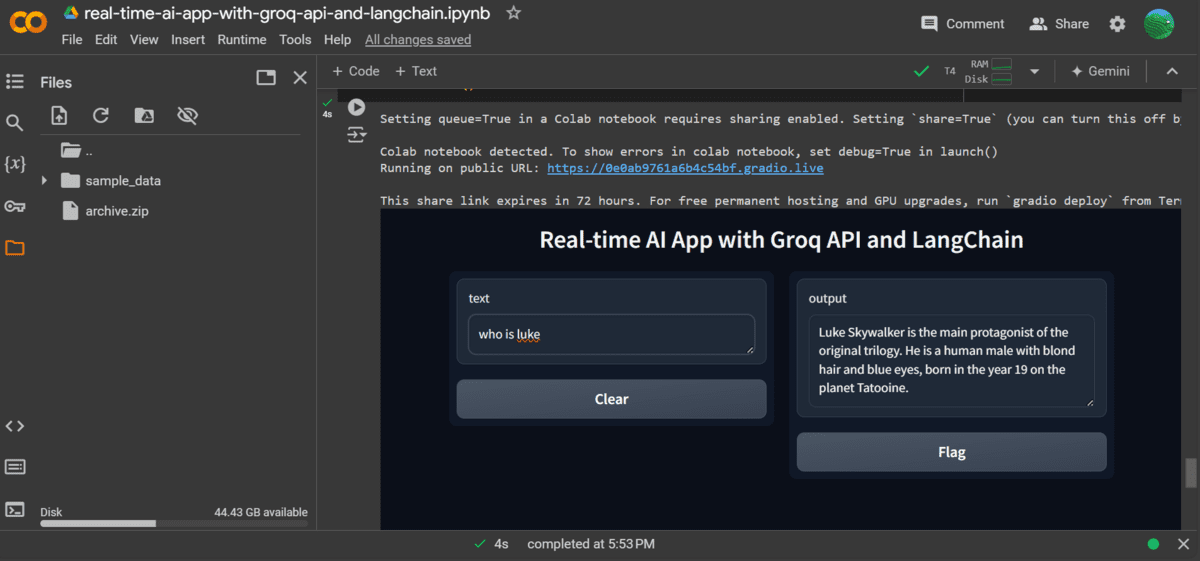The width and height of the screenshot is (1200, 561).
Task: Open the File menu
Action: click(x=72, y=40)
